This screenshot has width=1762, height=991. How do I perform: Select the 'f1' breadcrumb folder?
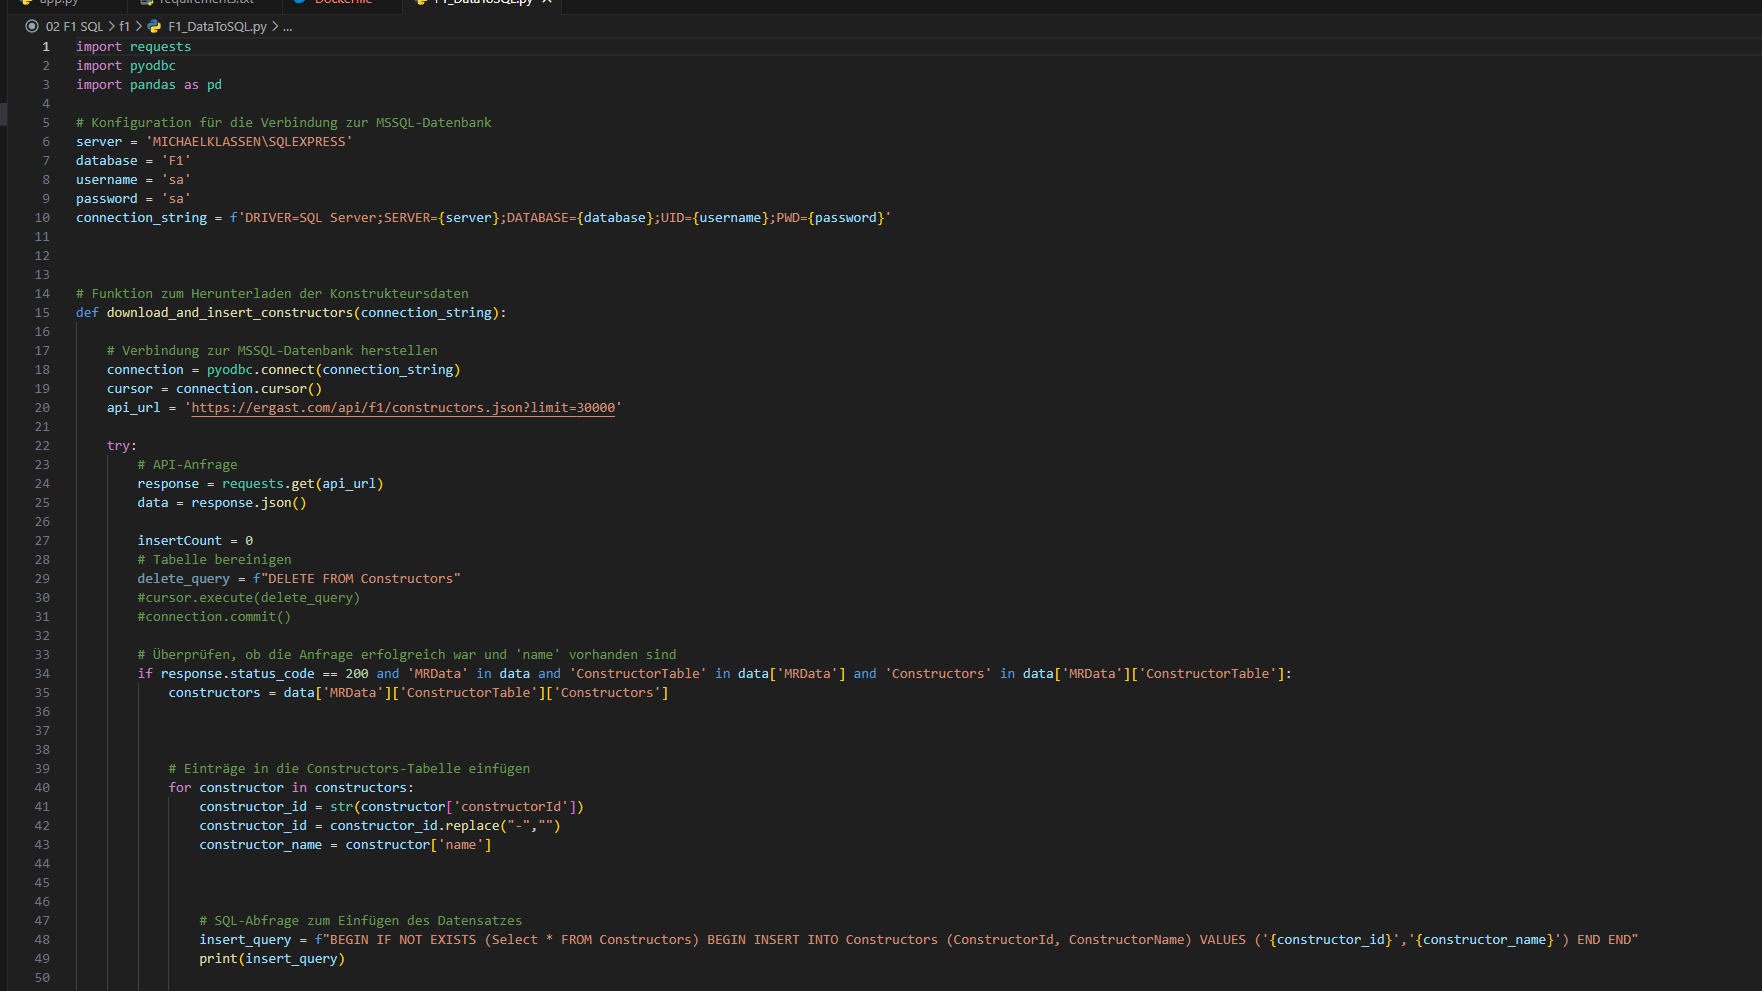125,26
